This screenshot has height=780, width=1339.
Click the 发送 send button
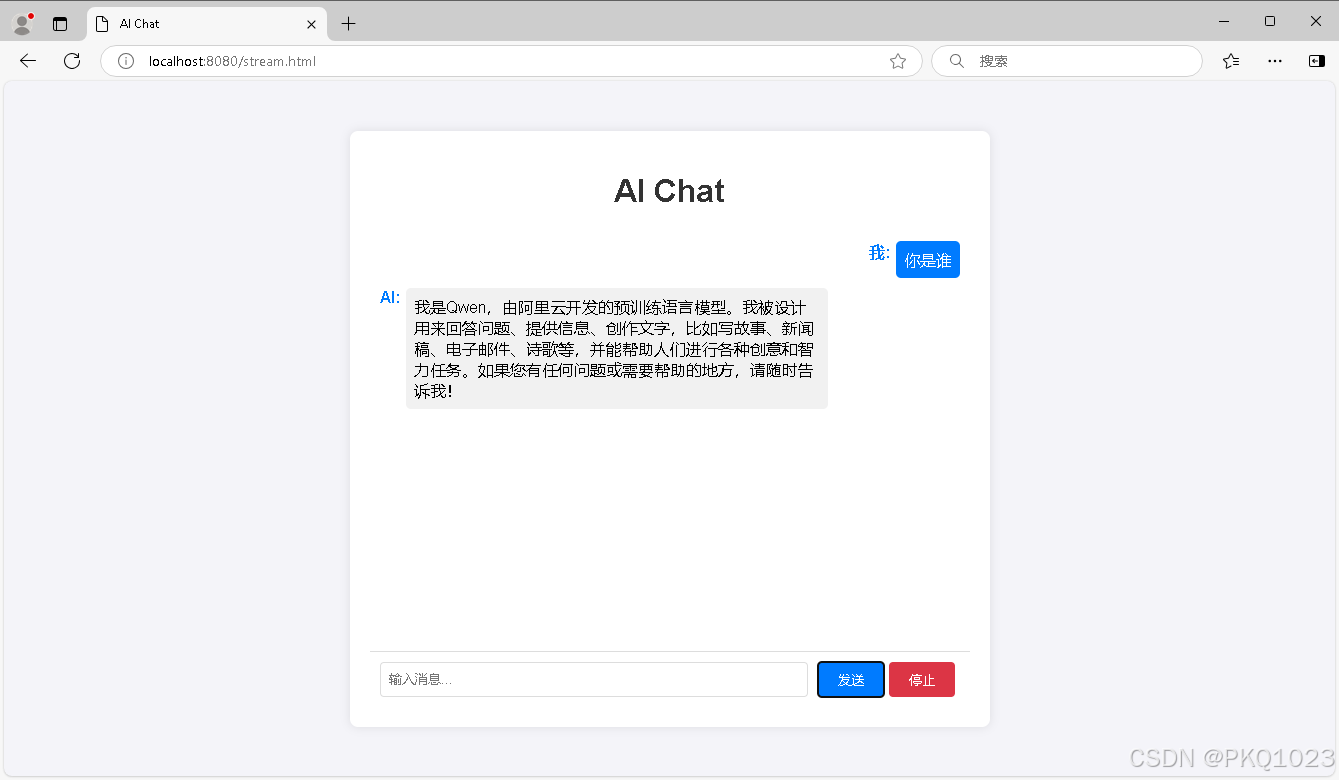click(850, 679)
